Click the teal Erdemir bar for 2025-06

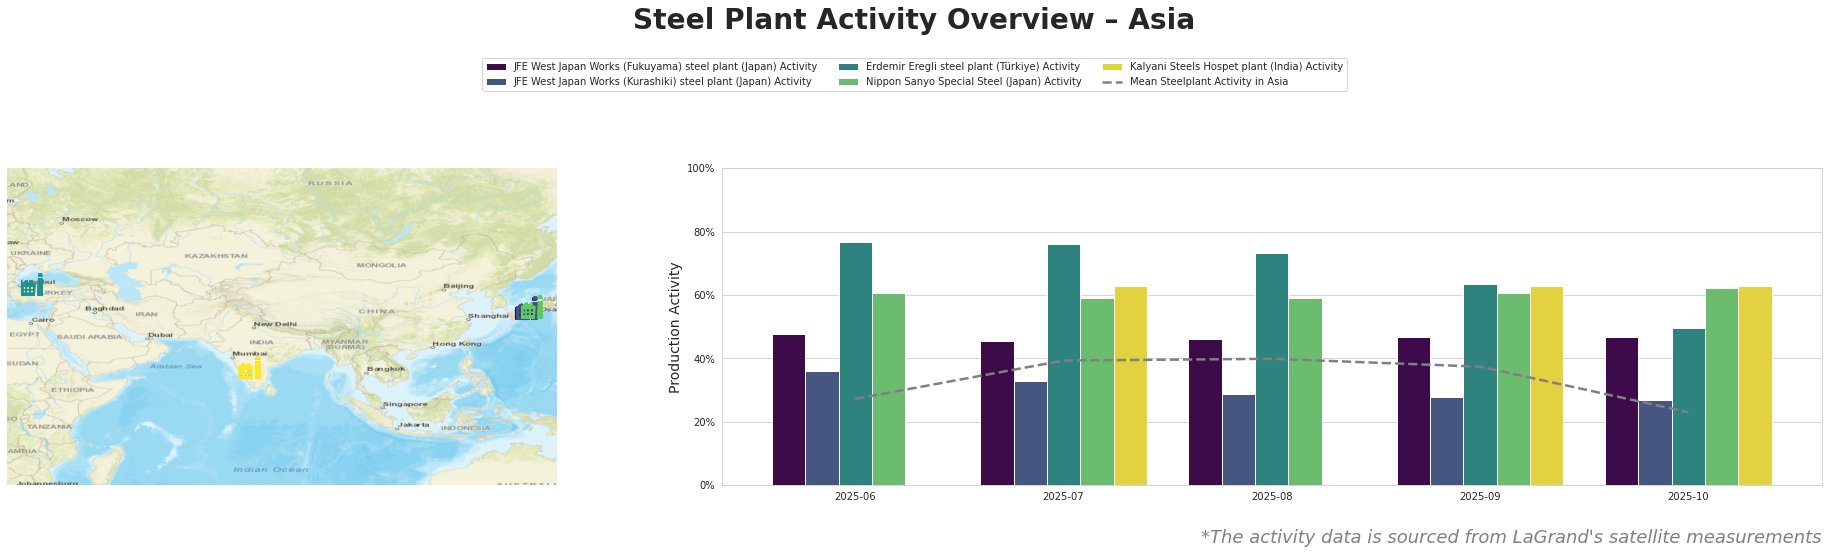pos(856,364)
